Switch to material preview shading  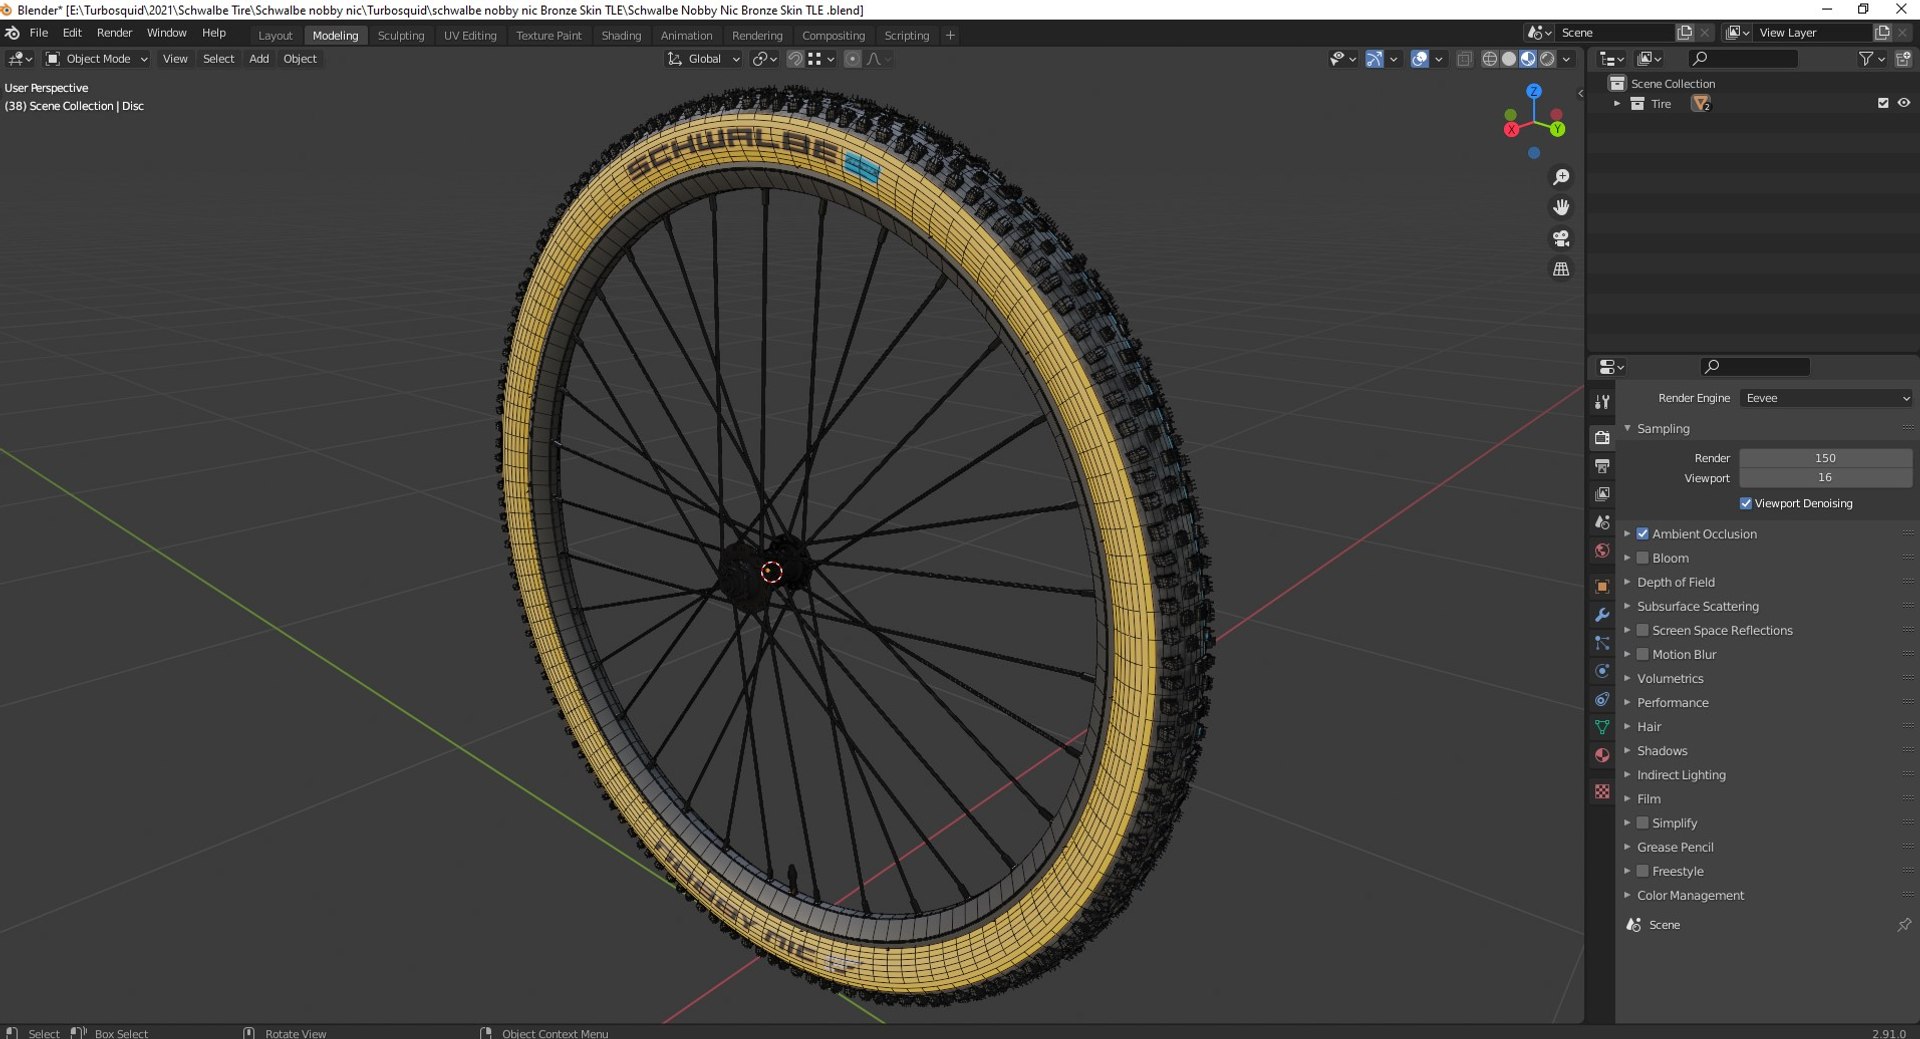(1528, 59)
